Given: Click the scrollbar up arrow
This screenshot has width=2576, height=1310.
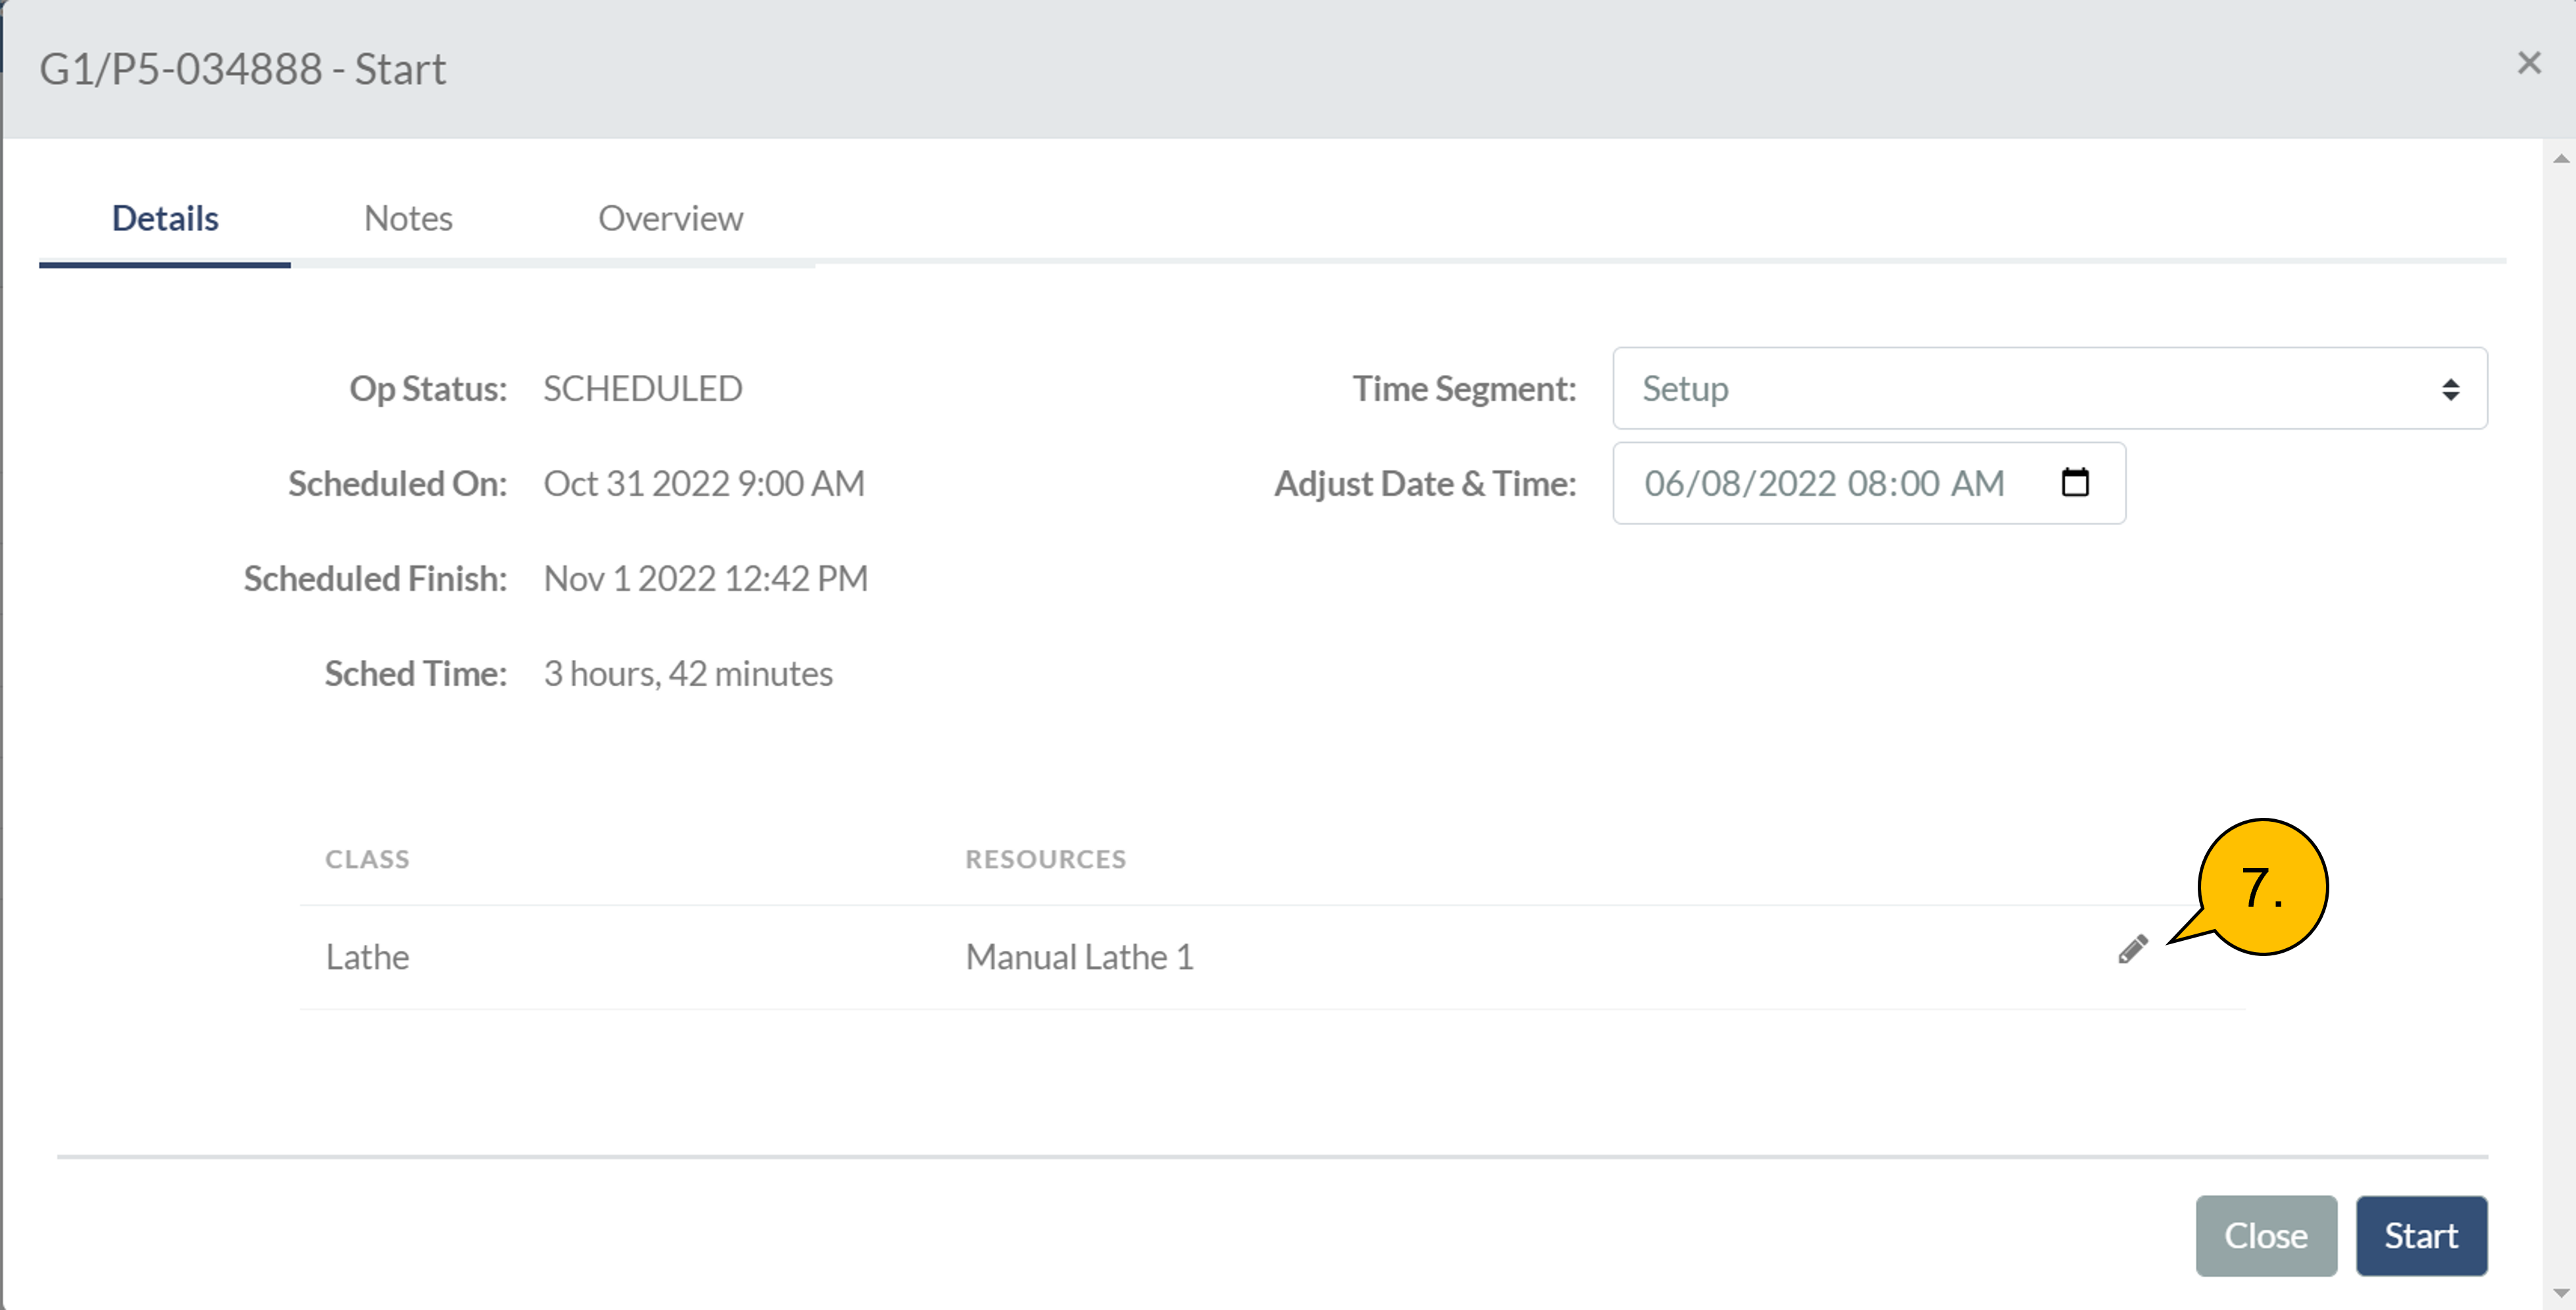Looking at the screenshot, I should 2561,158.
